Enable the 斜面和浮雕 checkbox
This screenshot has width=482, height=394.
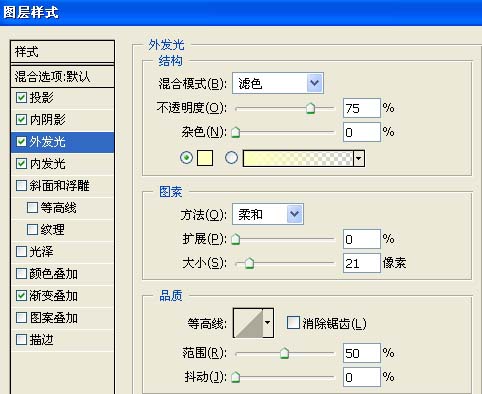tap(21, 185)
